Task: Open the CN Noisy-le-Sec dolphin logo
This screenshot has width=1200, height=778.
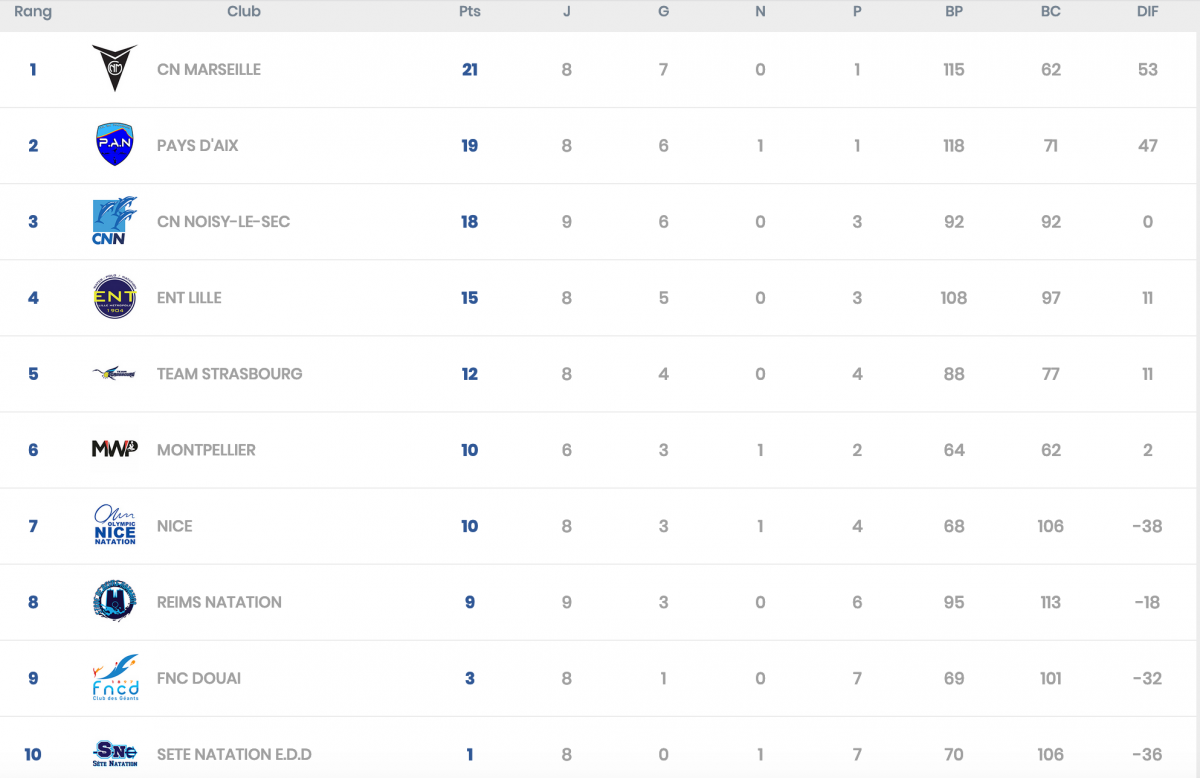Action: [114, 221]
